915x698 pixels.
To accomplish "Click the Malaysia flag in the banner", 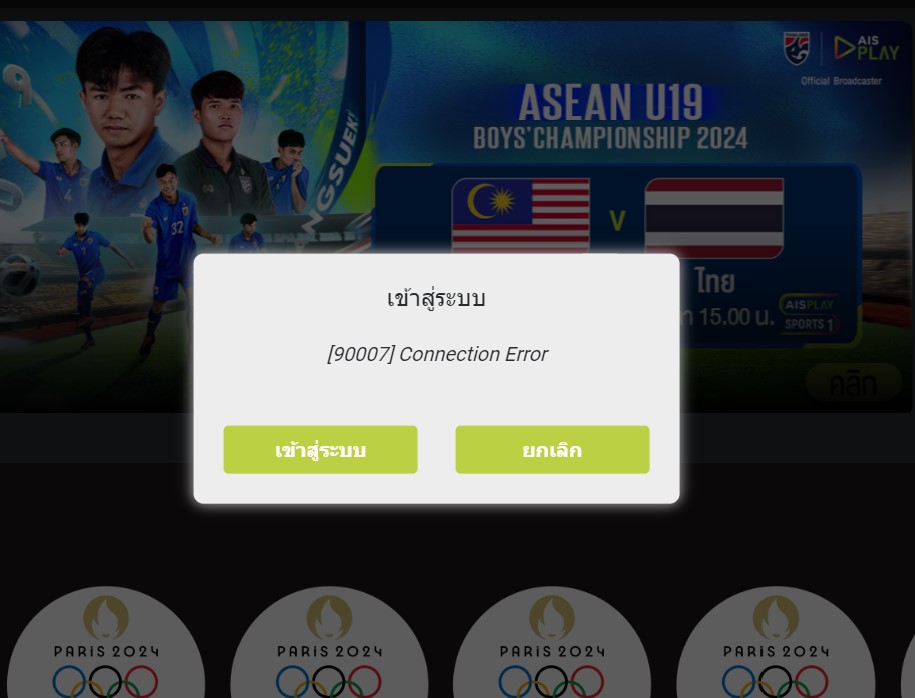I will click(521, 215).
